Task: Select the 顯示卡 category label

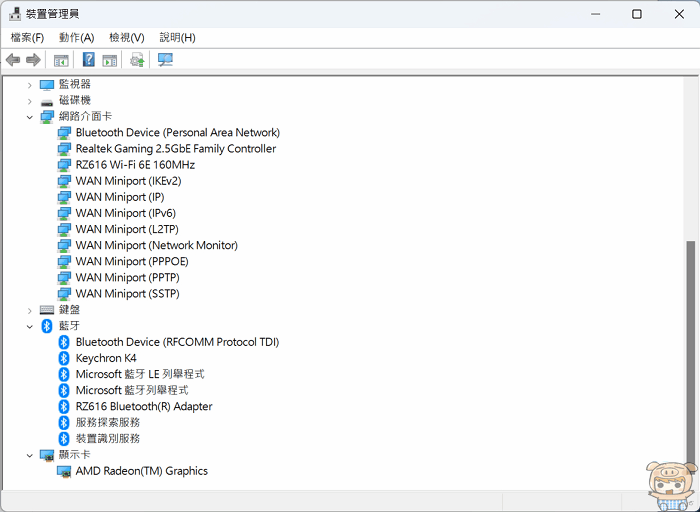Action: [75, 455]
